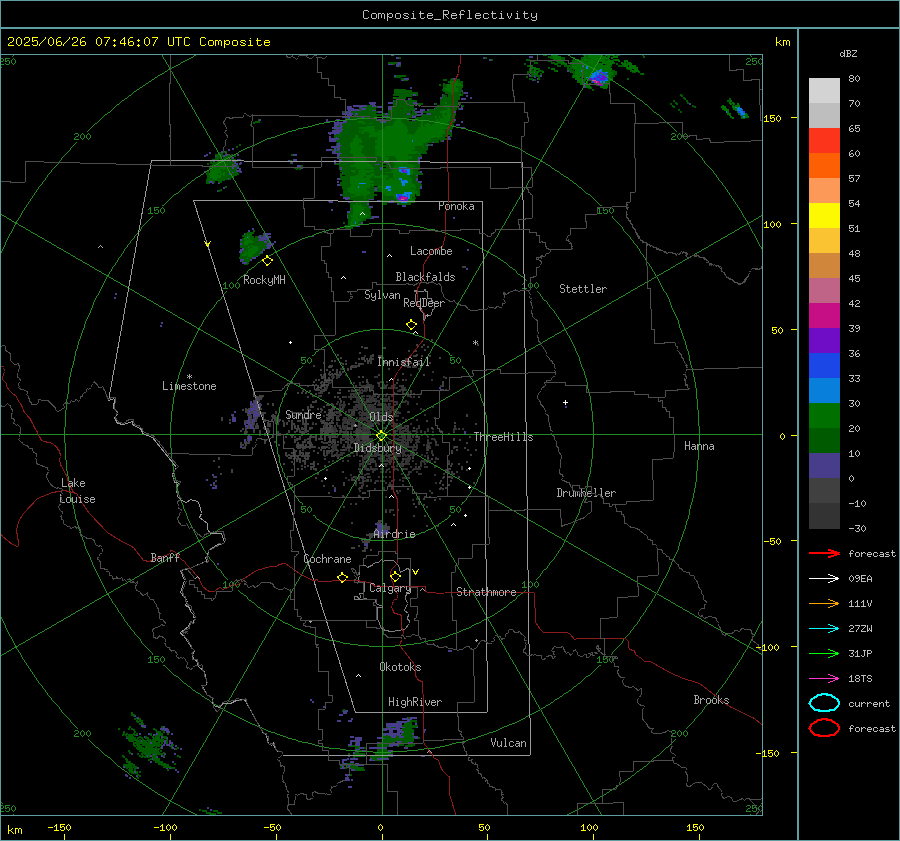Image resolution: width=900 pixels, height=841 pixels.
Task: Click the yellow radar-site diamond at Didsbury
Action: click(382, 436)
